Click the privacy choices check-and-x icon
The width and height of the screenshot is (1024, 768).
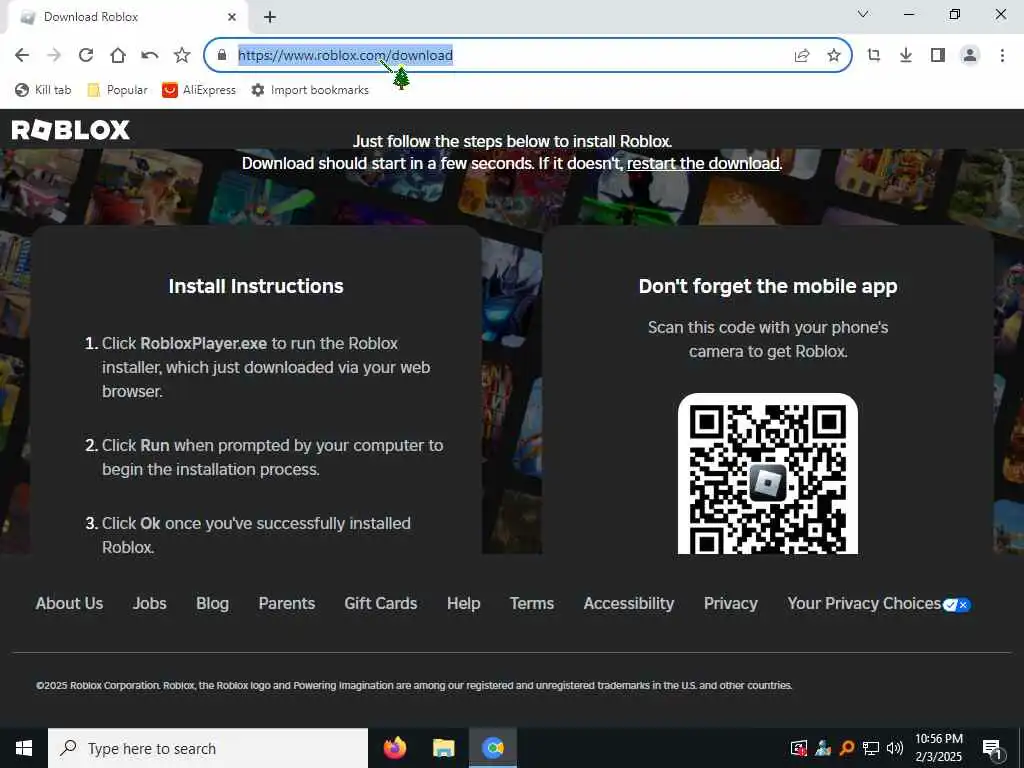[x=957, y=605]
